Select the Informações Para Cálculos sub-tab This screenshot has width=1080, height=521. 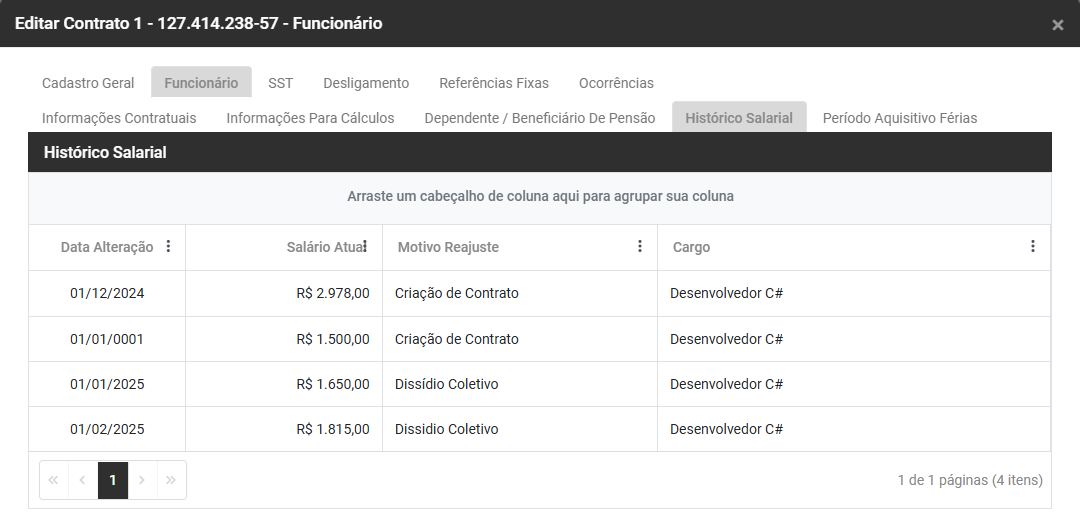coord(310,118)
